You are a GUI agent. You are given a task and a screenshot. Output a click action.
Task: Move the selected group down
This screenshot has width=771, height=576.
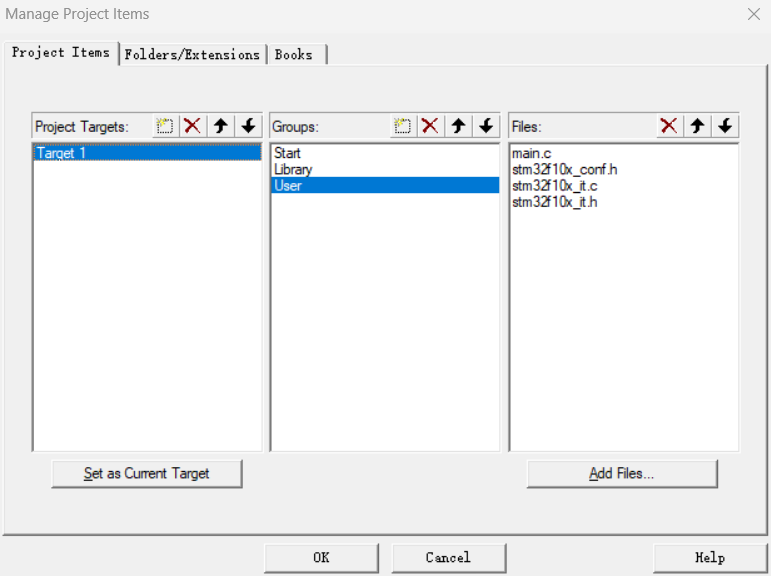[486, 126]
